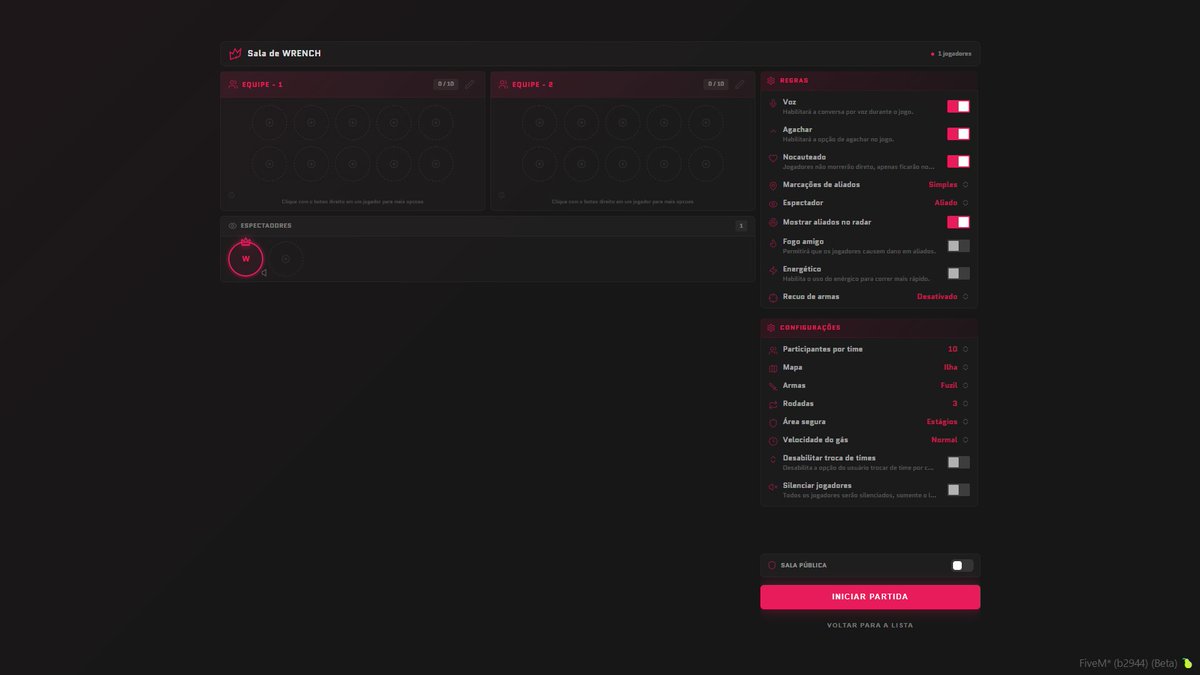Enable the Silenciar jogadores switch

[958, 489]
